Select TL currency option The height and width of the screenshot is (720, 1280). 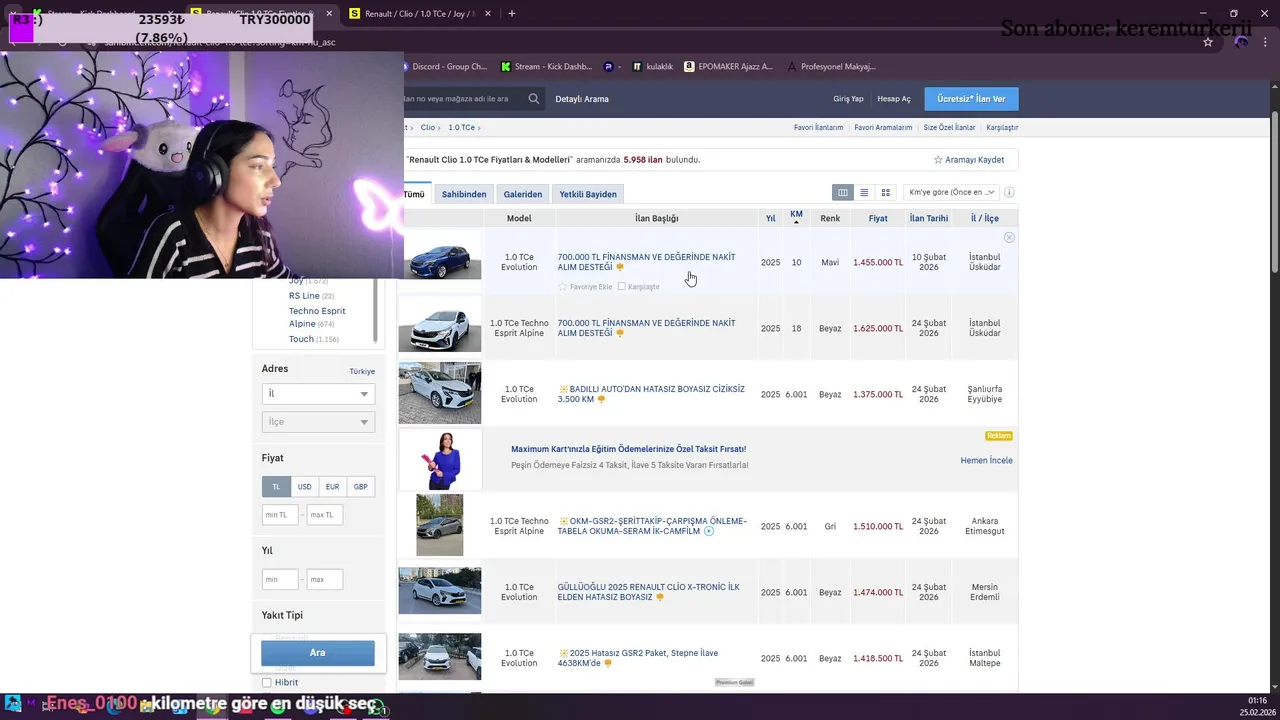(x=276, y=487)
